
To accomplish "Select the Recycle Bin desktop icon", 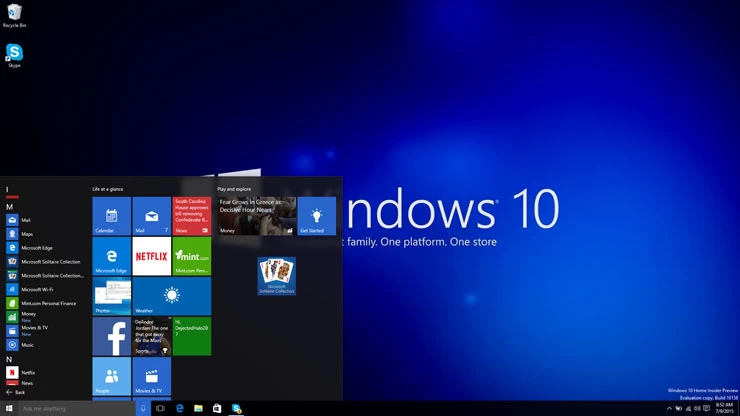I will point(14,16).
